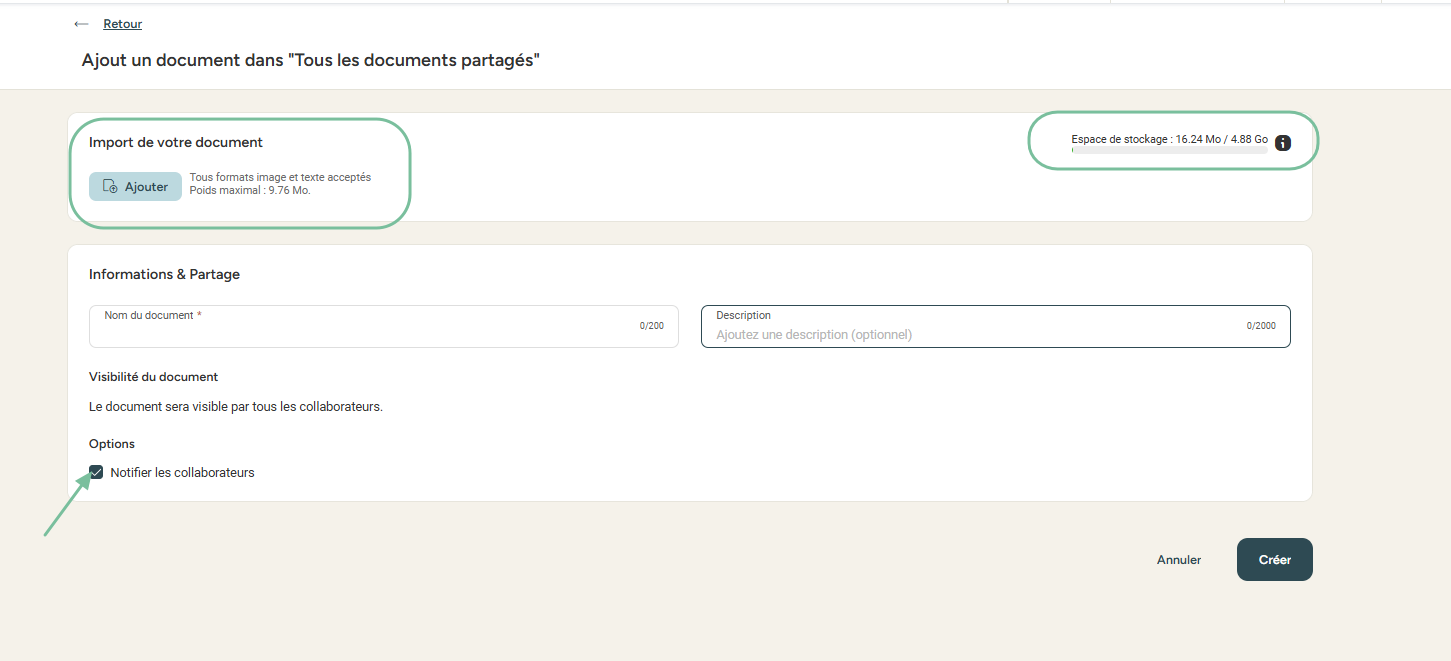Click the Espace de stockage label

pyautogui.click(x=1169, y=139)
